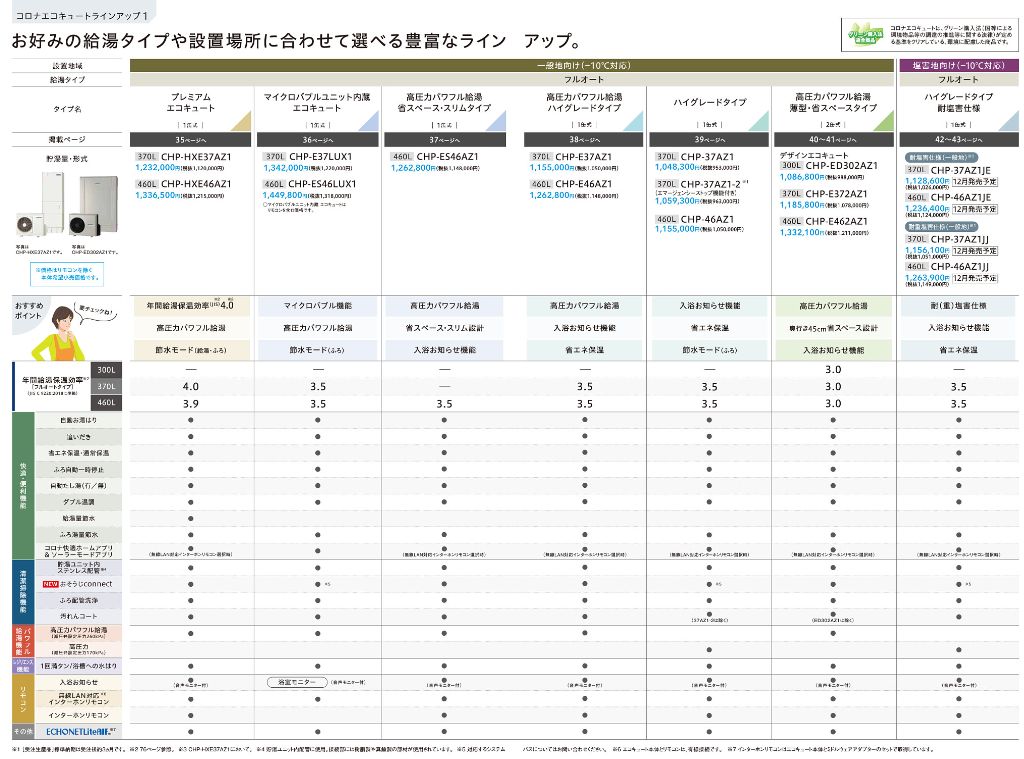1024x759 pixels.
Task: Select model CHP-ES46AZ1
Action: coord(447,157)
